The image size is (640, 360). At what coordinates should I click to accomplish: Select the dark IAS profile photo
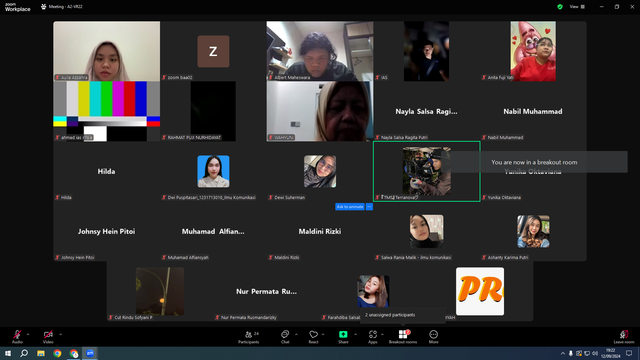(427, 51)
